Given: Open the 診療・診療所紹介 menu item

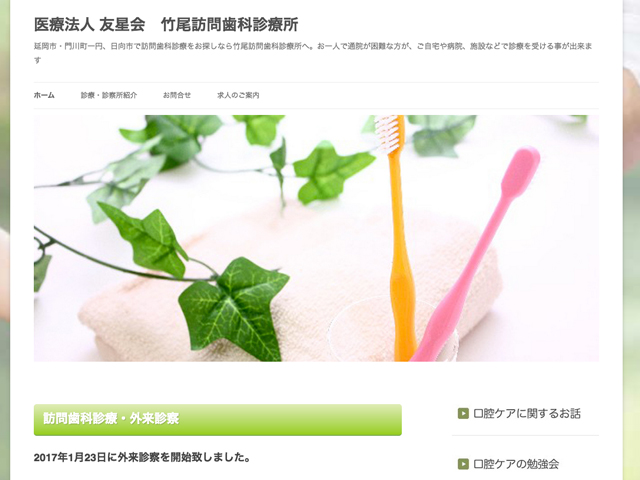Looking at the screenshot, I should tap(109, 95).
